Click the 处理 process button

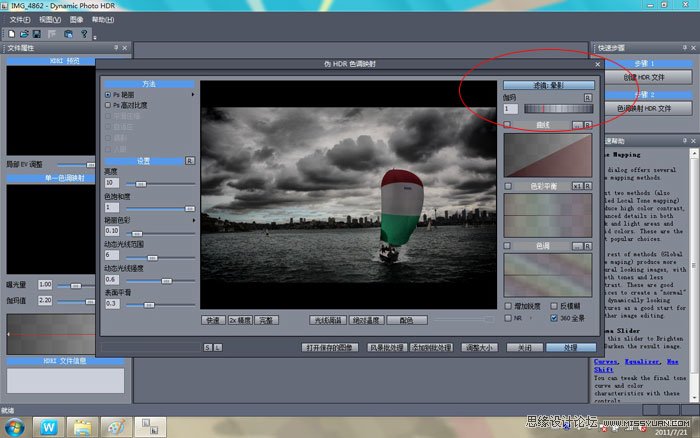[x=570, y=347]
